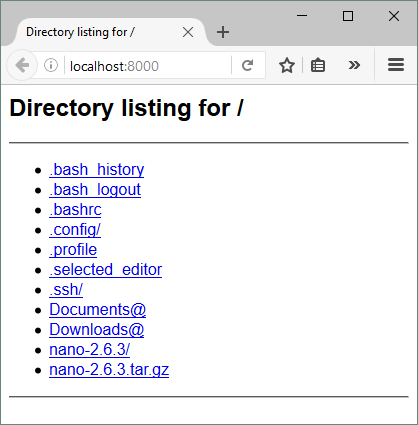Image resolution: width=418 pixels, height=425 pixels.
Task: Focus the localhost:8000 address bar
Action: click(x=147, y=66)
